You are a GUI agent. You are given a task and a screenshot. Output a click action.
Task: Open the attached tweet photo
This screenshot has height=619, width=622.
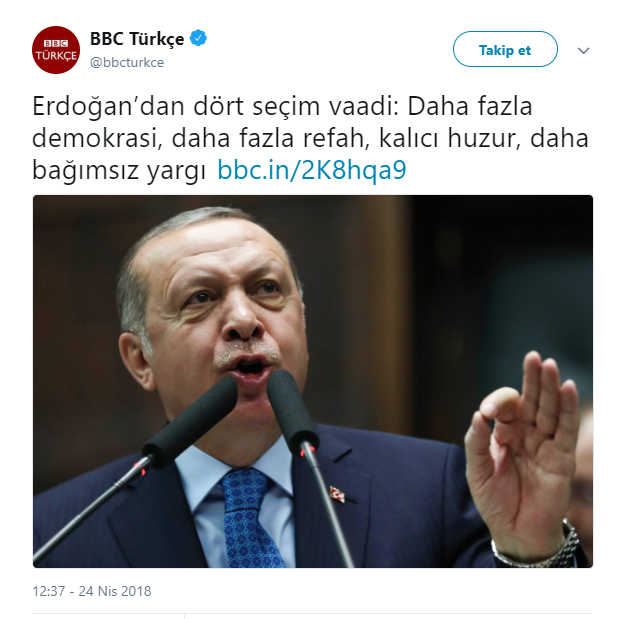pos(313,381)
